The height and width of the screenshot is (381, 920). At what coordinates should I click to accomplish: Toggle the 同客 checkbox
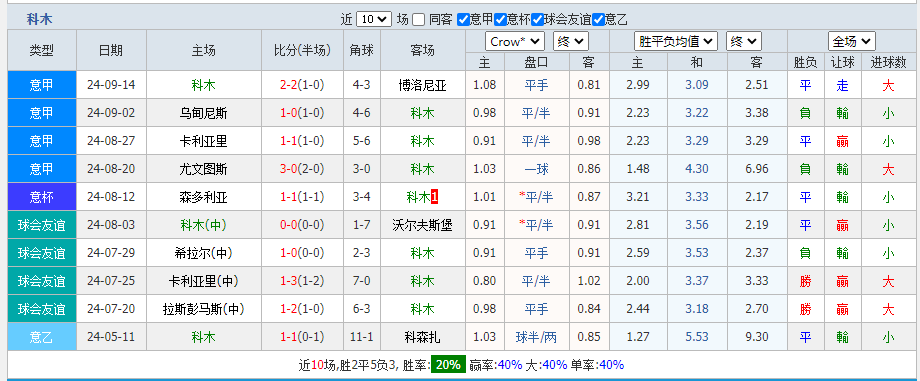(x=418, y=19)
